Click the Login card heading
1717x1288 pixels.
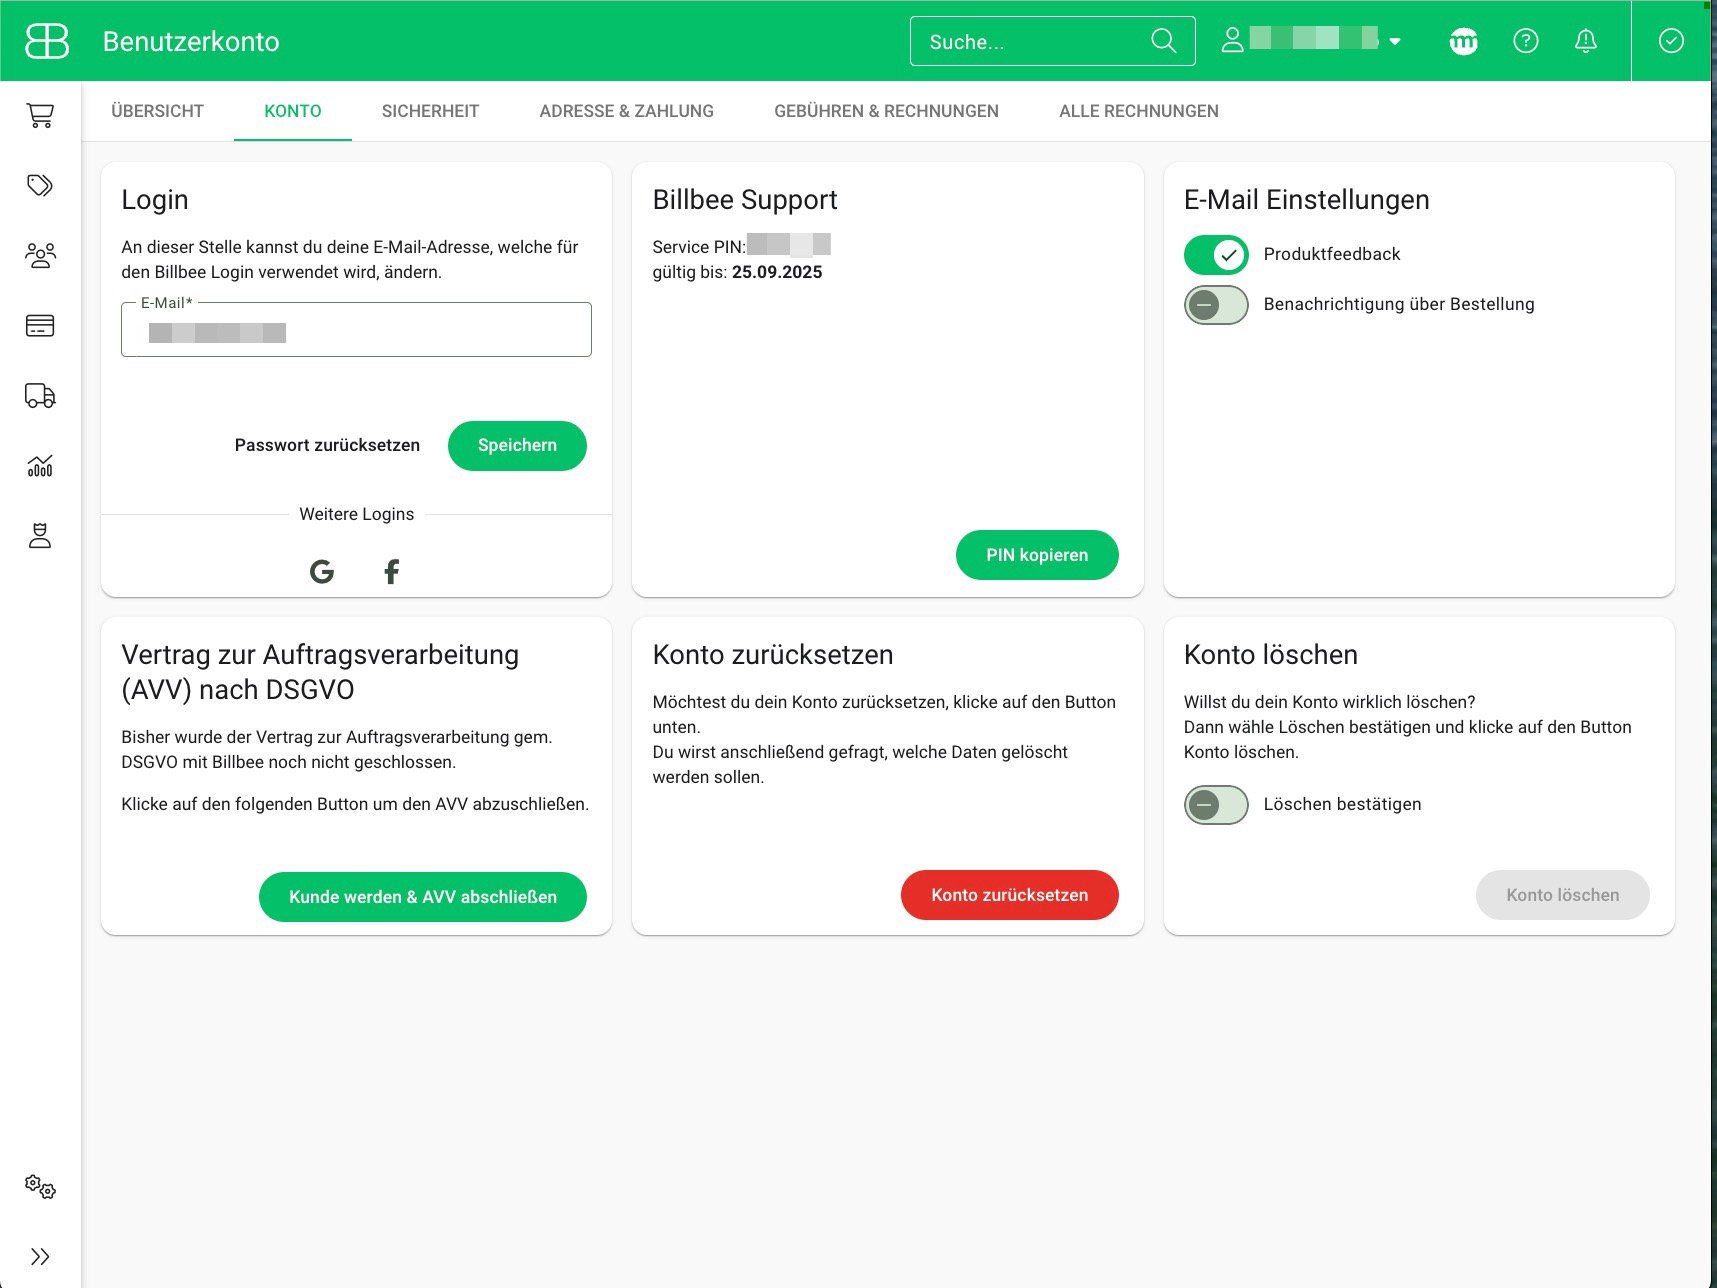155,200
